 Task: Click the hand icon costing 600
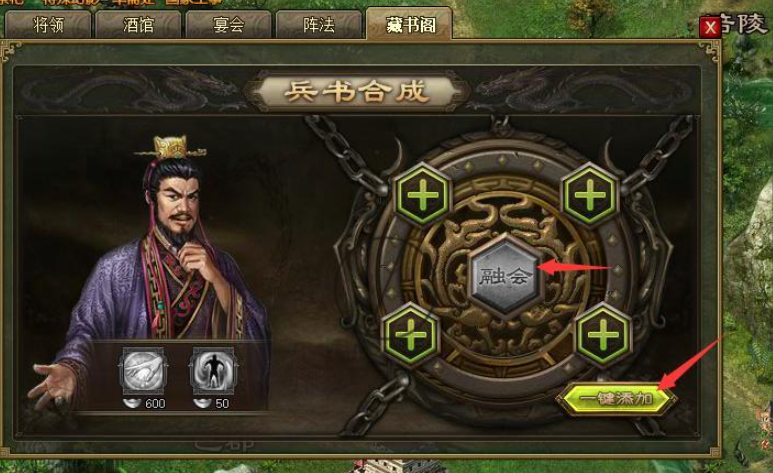tap(143, 371)
